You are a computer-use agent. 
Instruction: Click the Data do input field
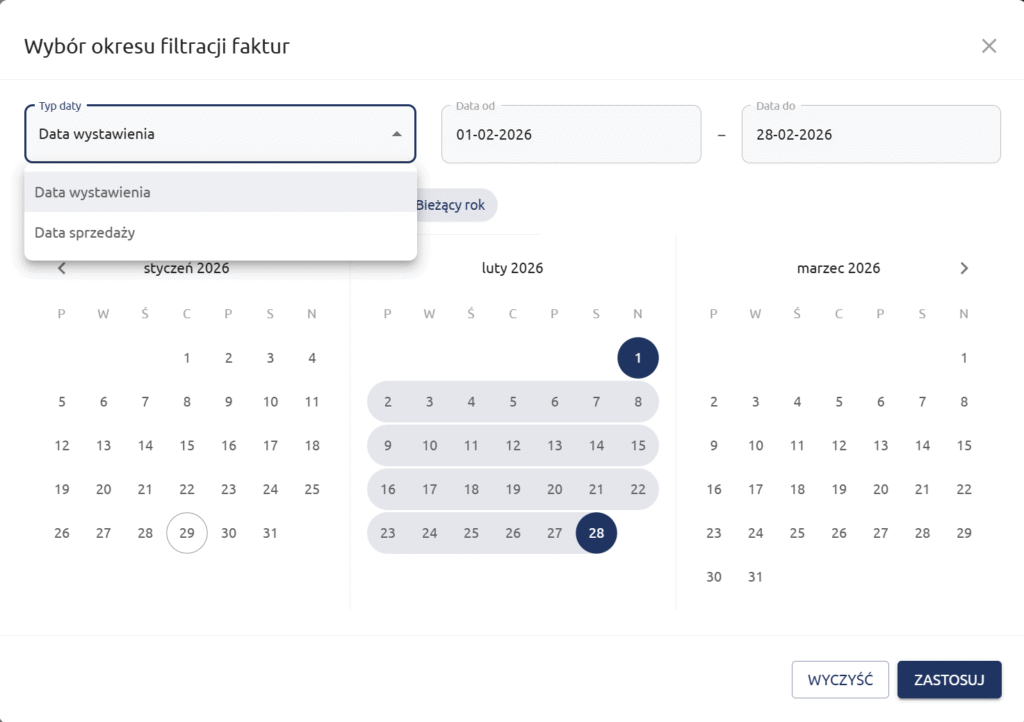870,134
